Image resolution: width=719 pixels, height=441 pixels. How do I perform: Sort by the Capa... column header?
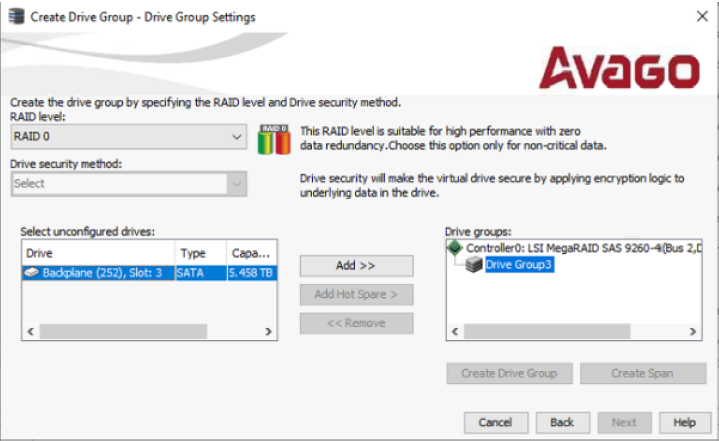pos(252,253)
